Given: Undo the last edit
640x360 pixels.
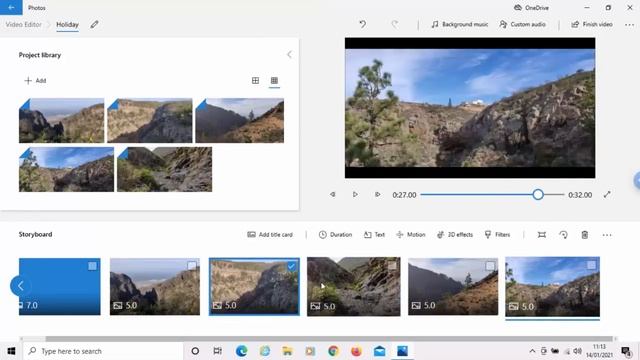Looking at the screenshot, I should tap(362, 24).
